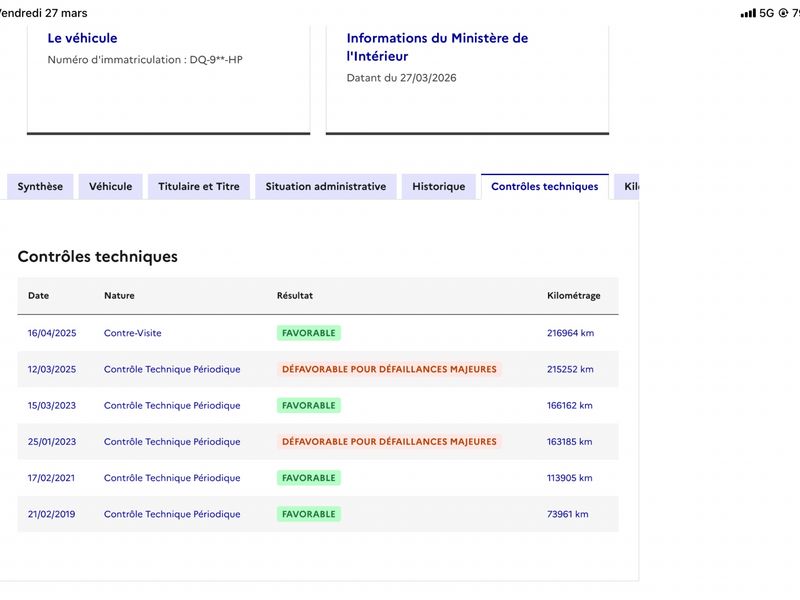
Task: Go to the Historique tab
Action: click(x=439, y=187)
